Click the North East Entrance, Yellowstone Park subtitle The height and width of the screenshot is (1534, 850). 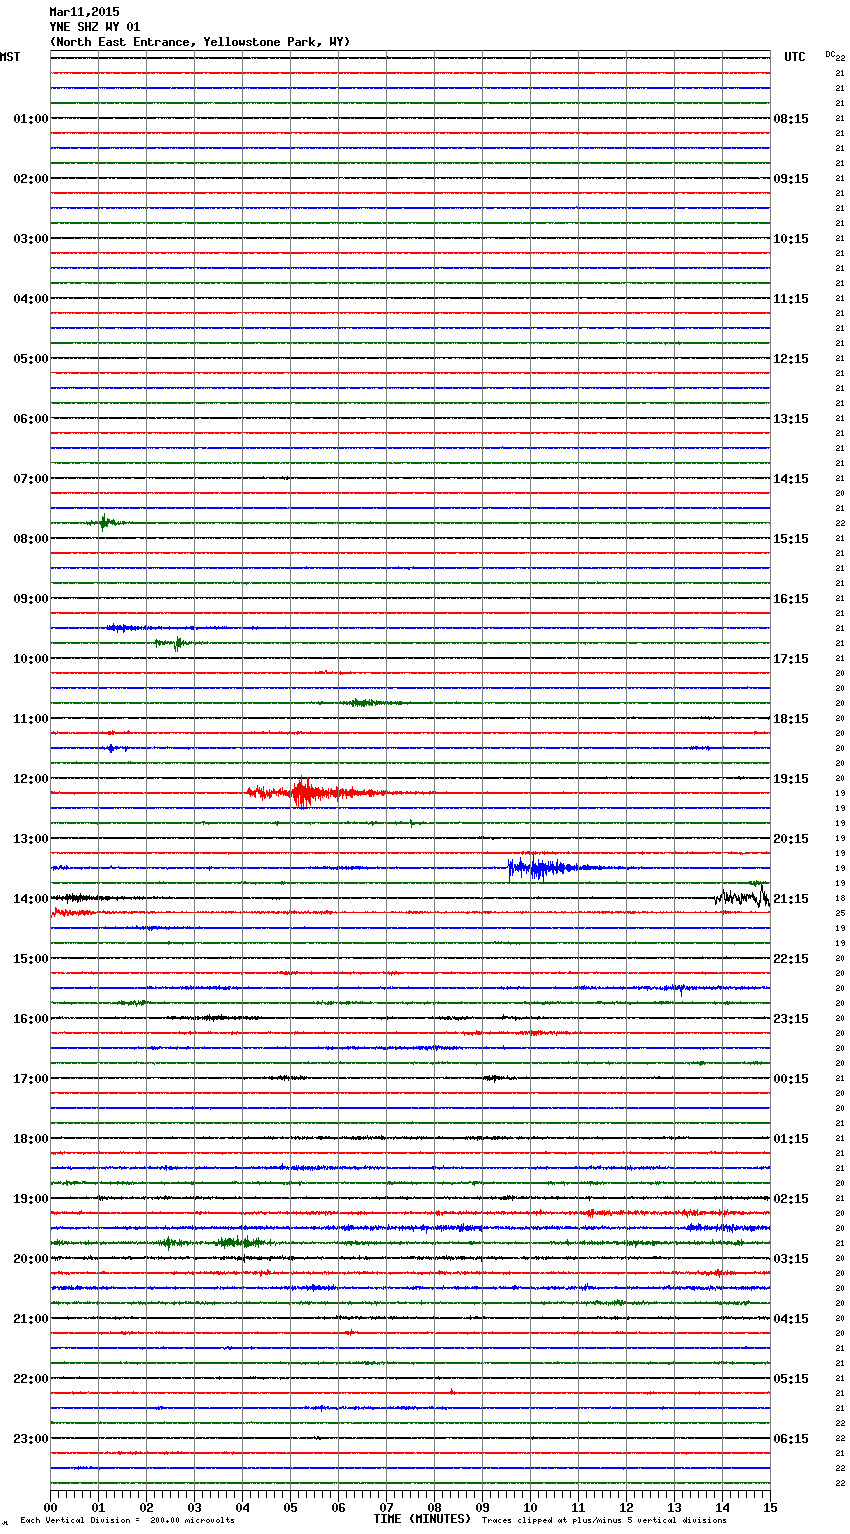pos(200,42)
